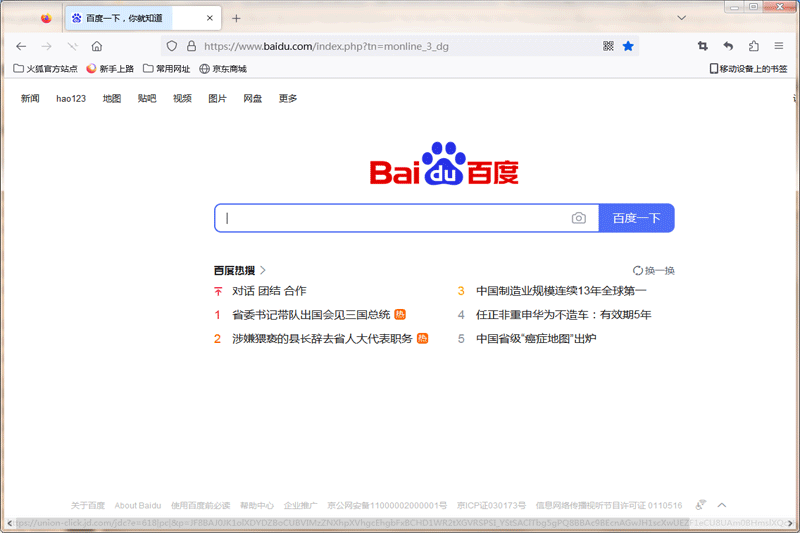The height and width of the screenshot is (533, 800).
Task: Expand 百度热搜 with the arrow
Action: click(263, 271)
